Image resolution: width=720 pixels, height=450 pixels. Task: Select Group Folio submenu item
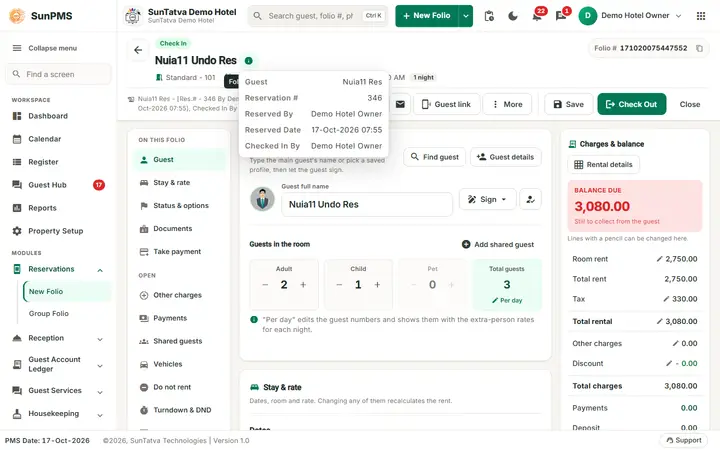(x=67, y=314)
